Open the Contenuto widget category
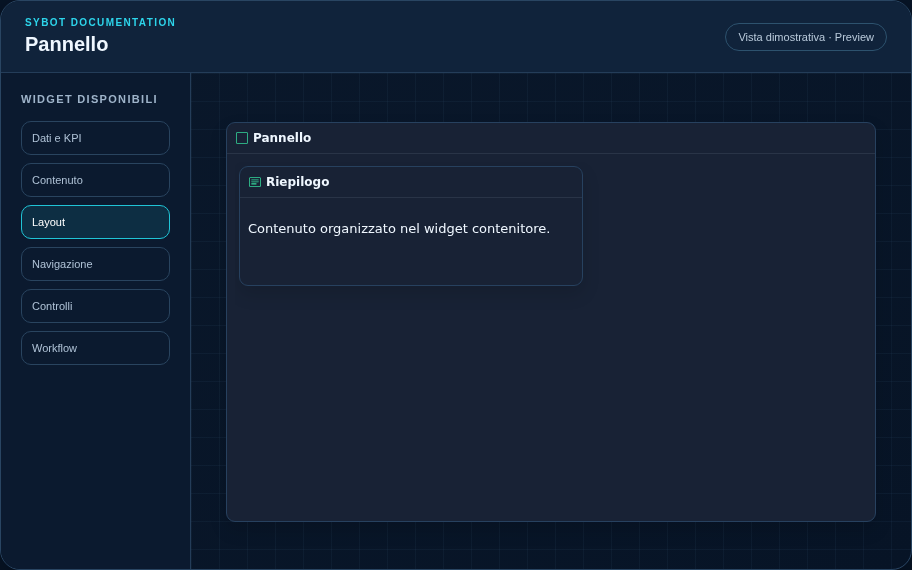Viewport: 912px width, 570px height. point(95,180)
